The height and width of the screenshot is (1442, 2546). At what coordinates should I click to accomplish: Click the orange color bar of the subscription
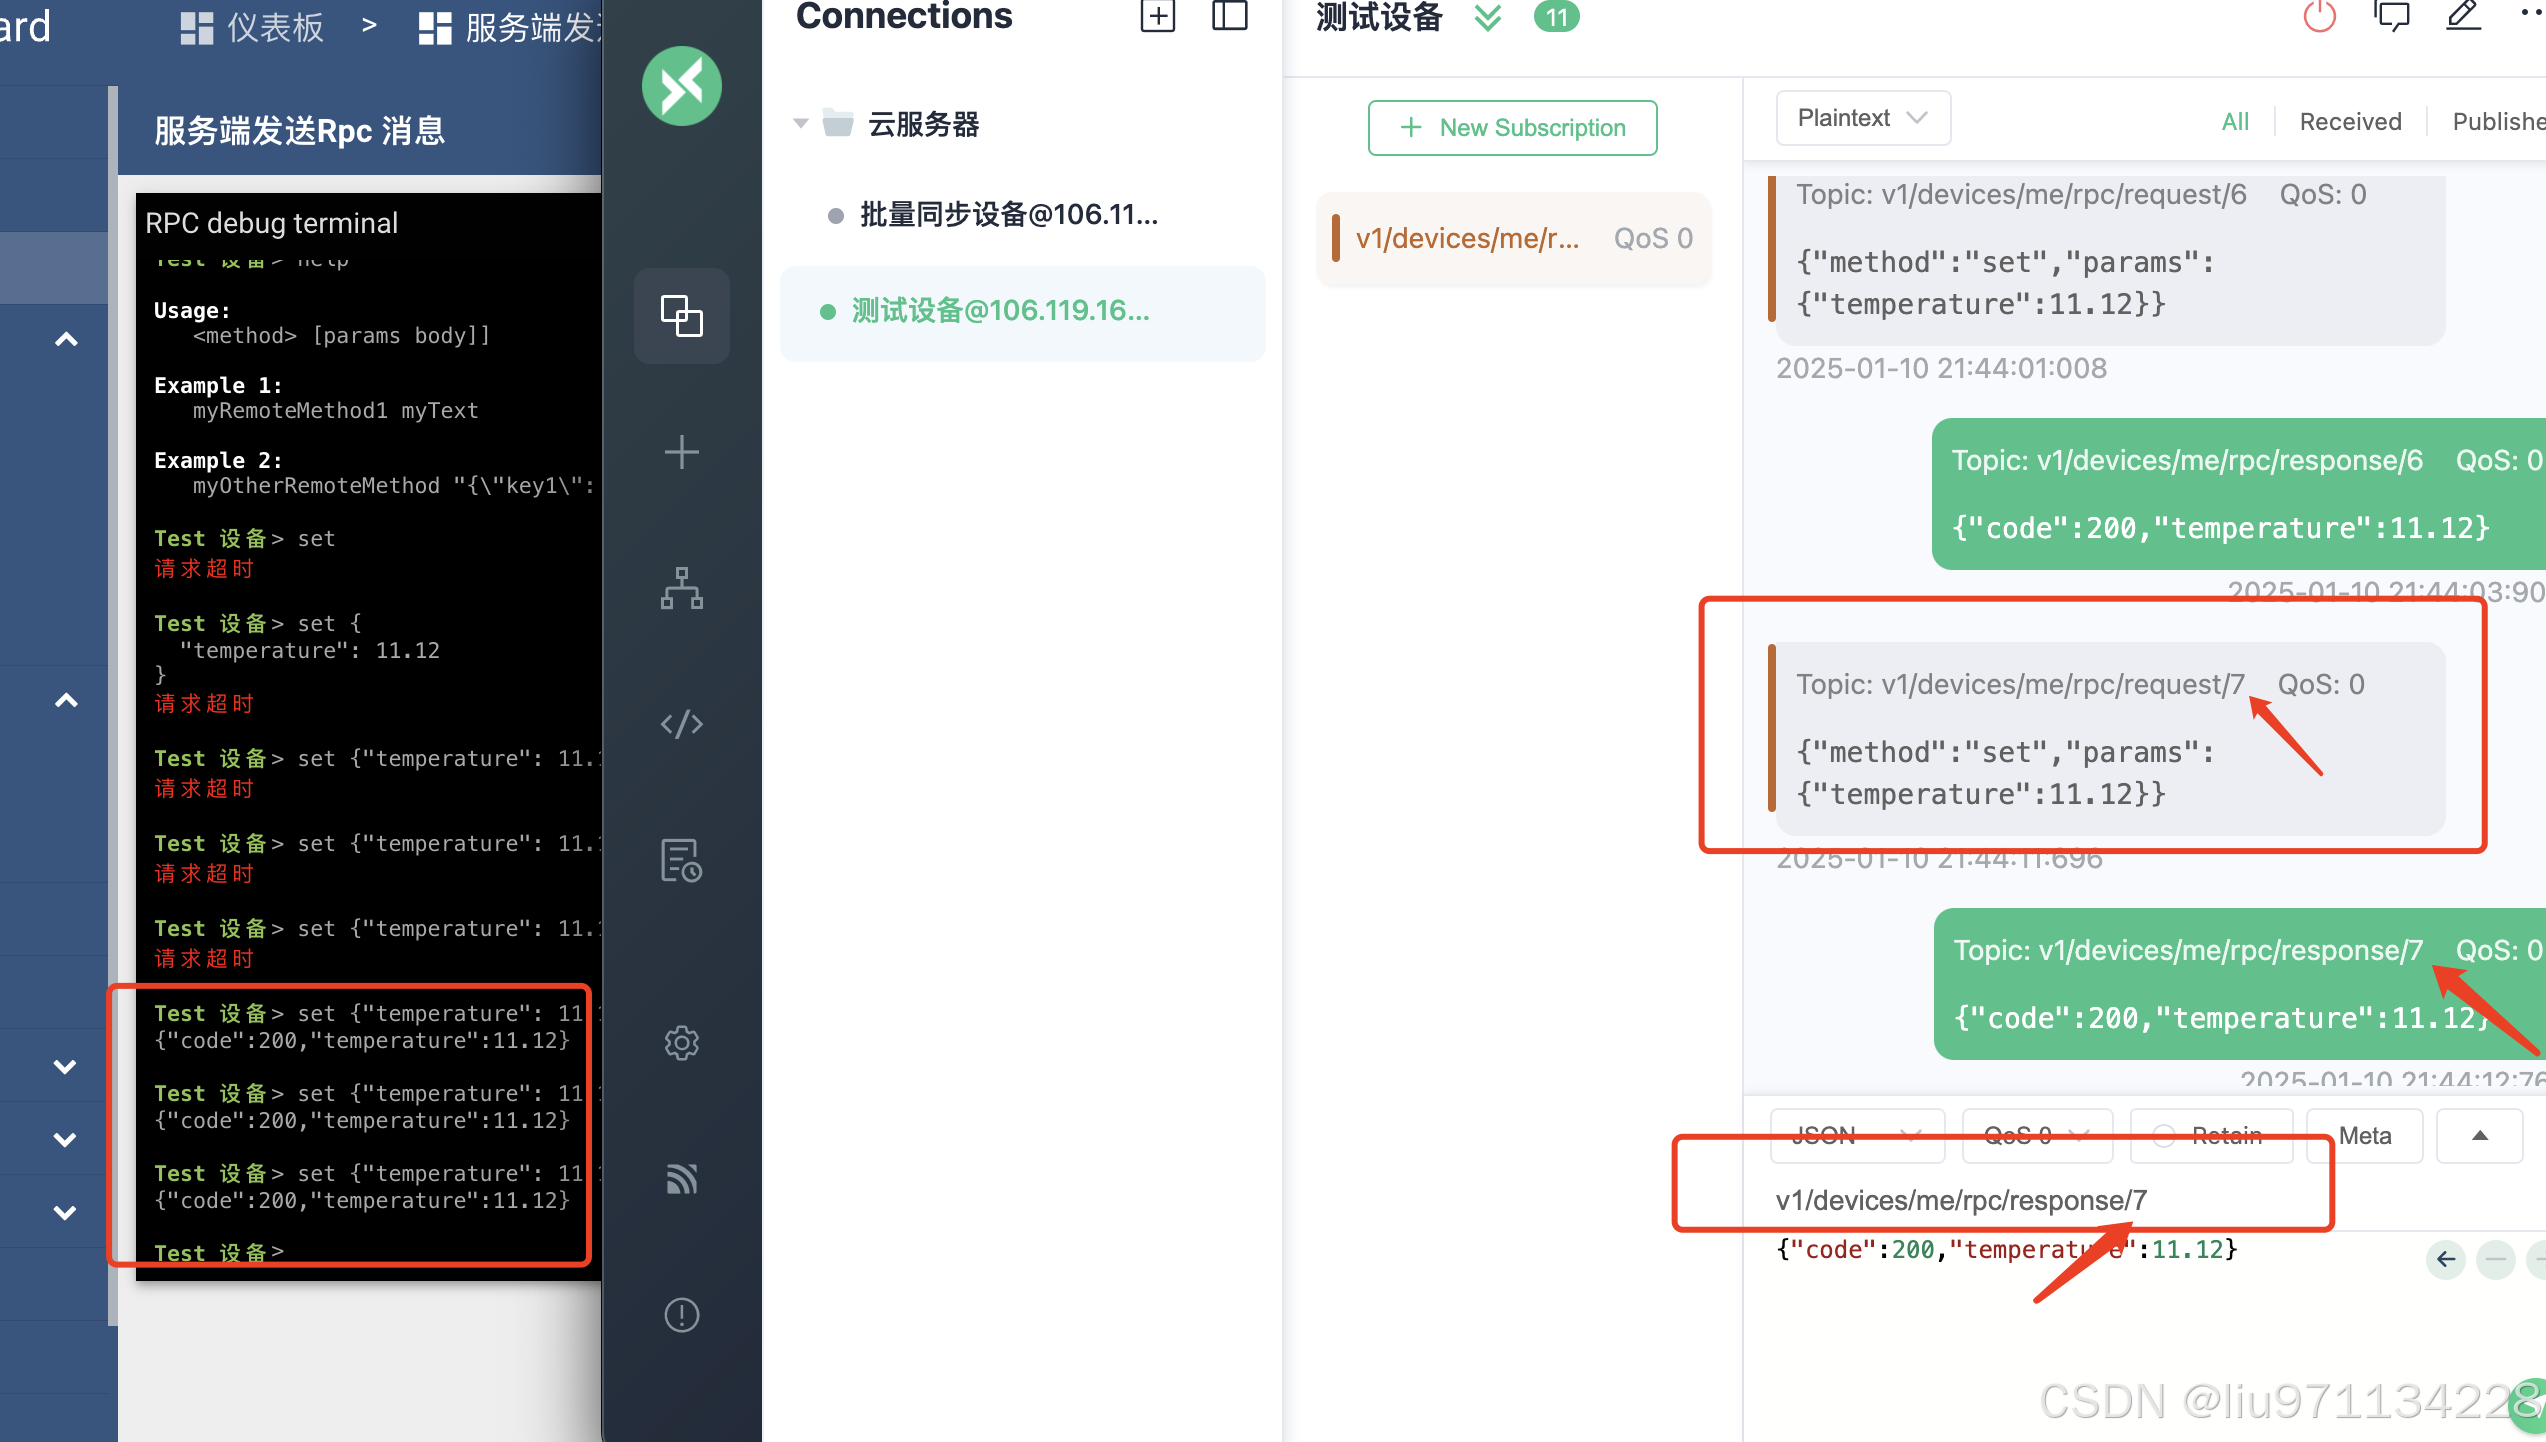pyautogui.click(x=1335, y=238)
